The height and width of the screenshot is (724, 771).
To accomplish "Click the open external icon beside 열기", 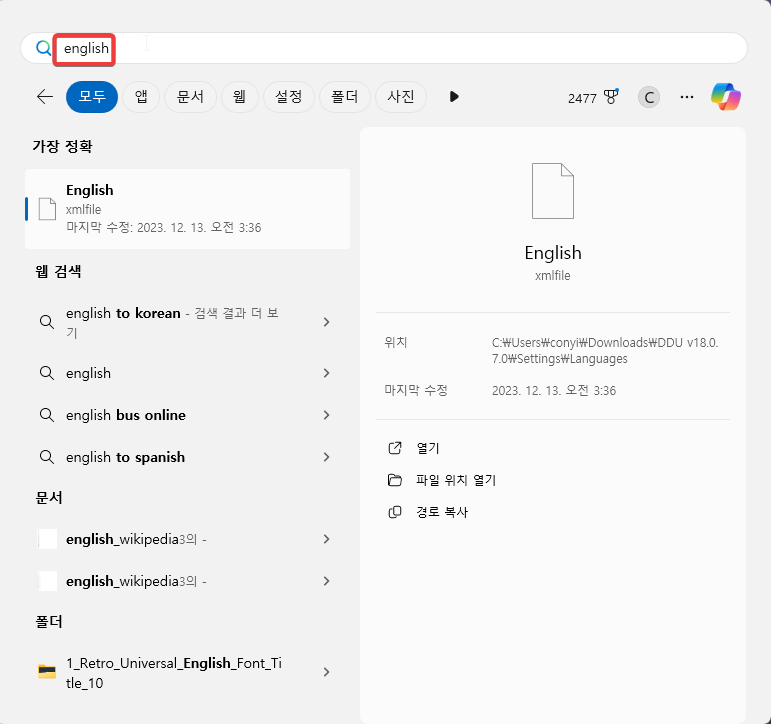I will point(395,448).
